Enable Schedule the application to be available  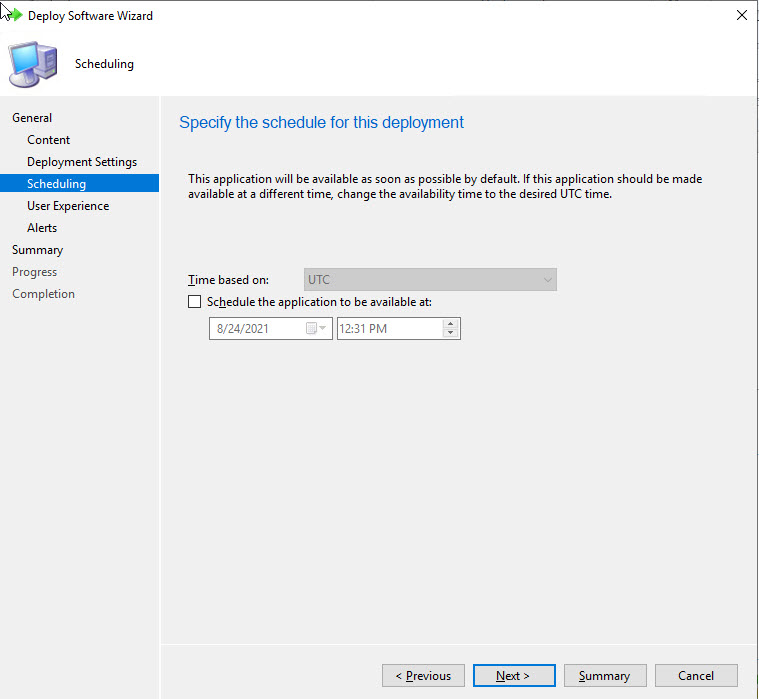point(195,302)
